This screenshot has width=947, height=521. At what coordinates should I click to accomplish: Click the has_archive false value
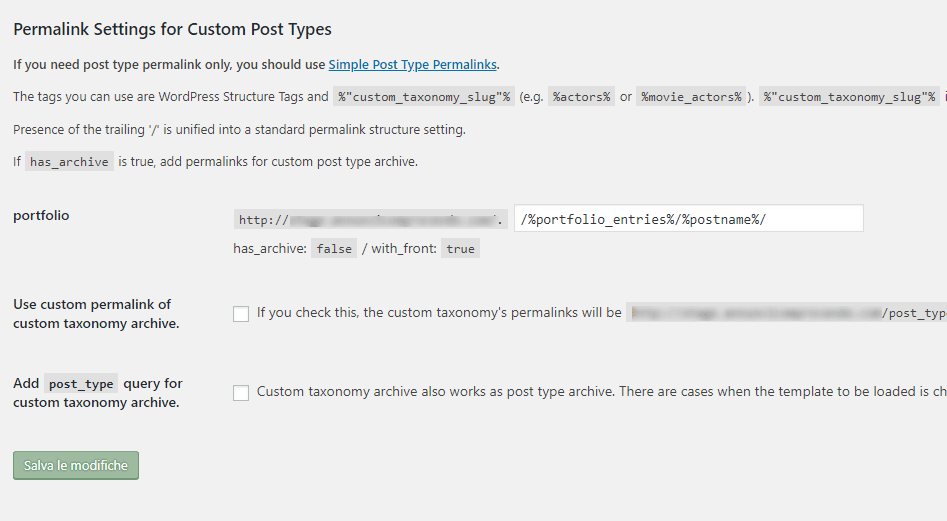click(x=334, y=249)
